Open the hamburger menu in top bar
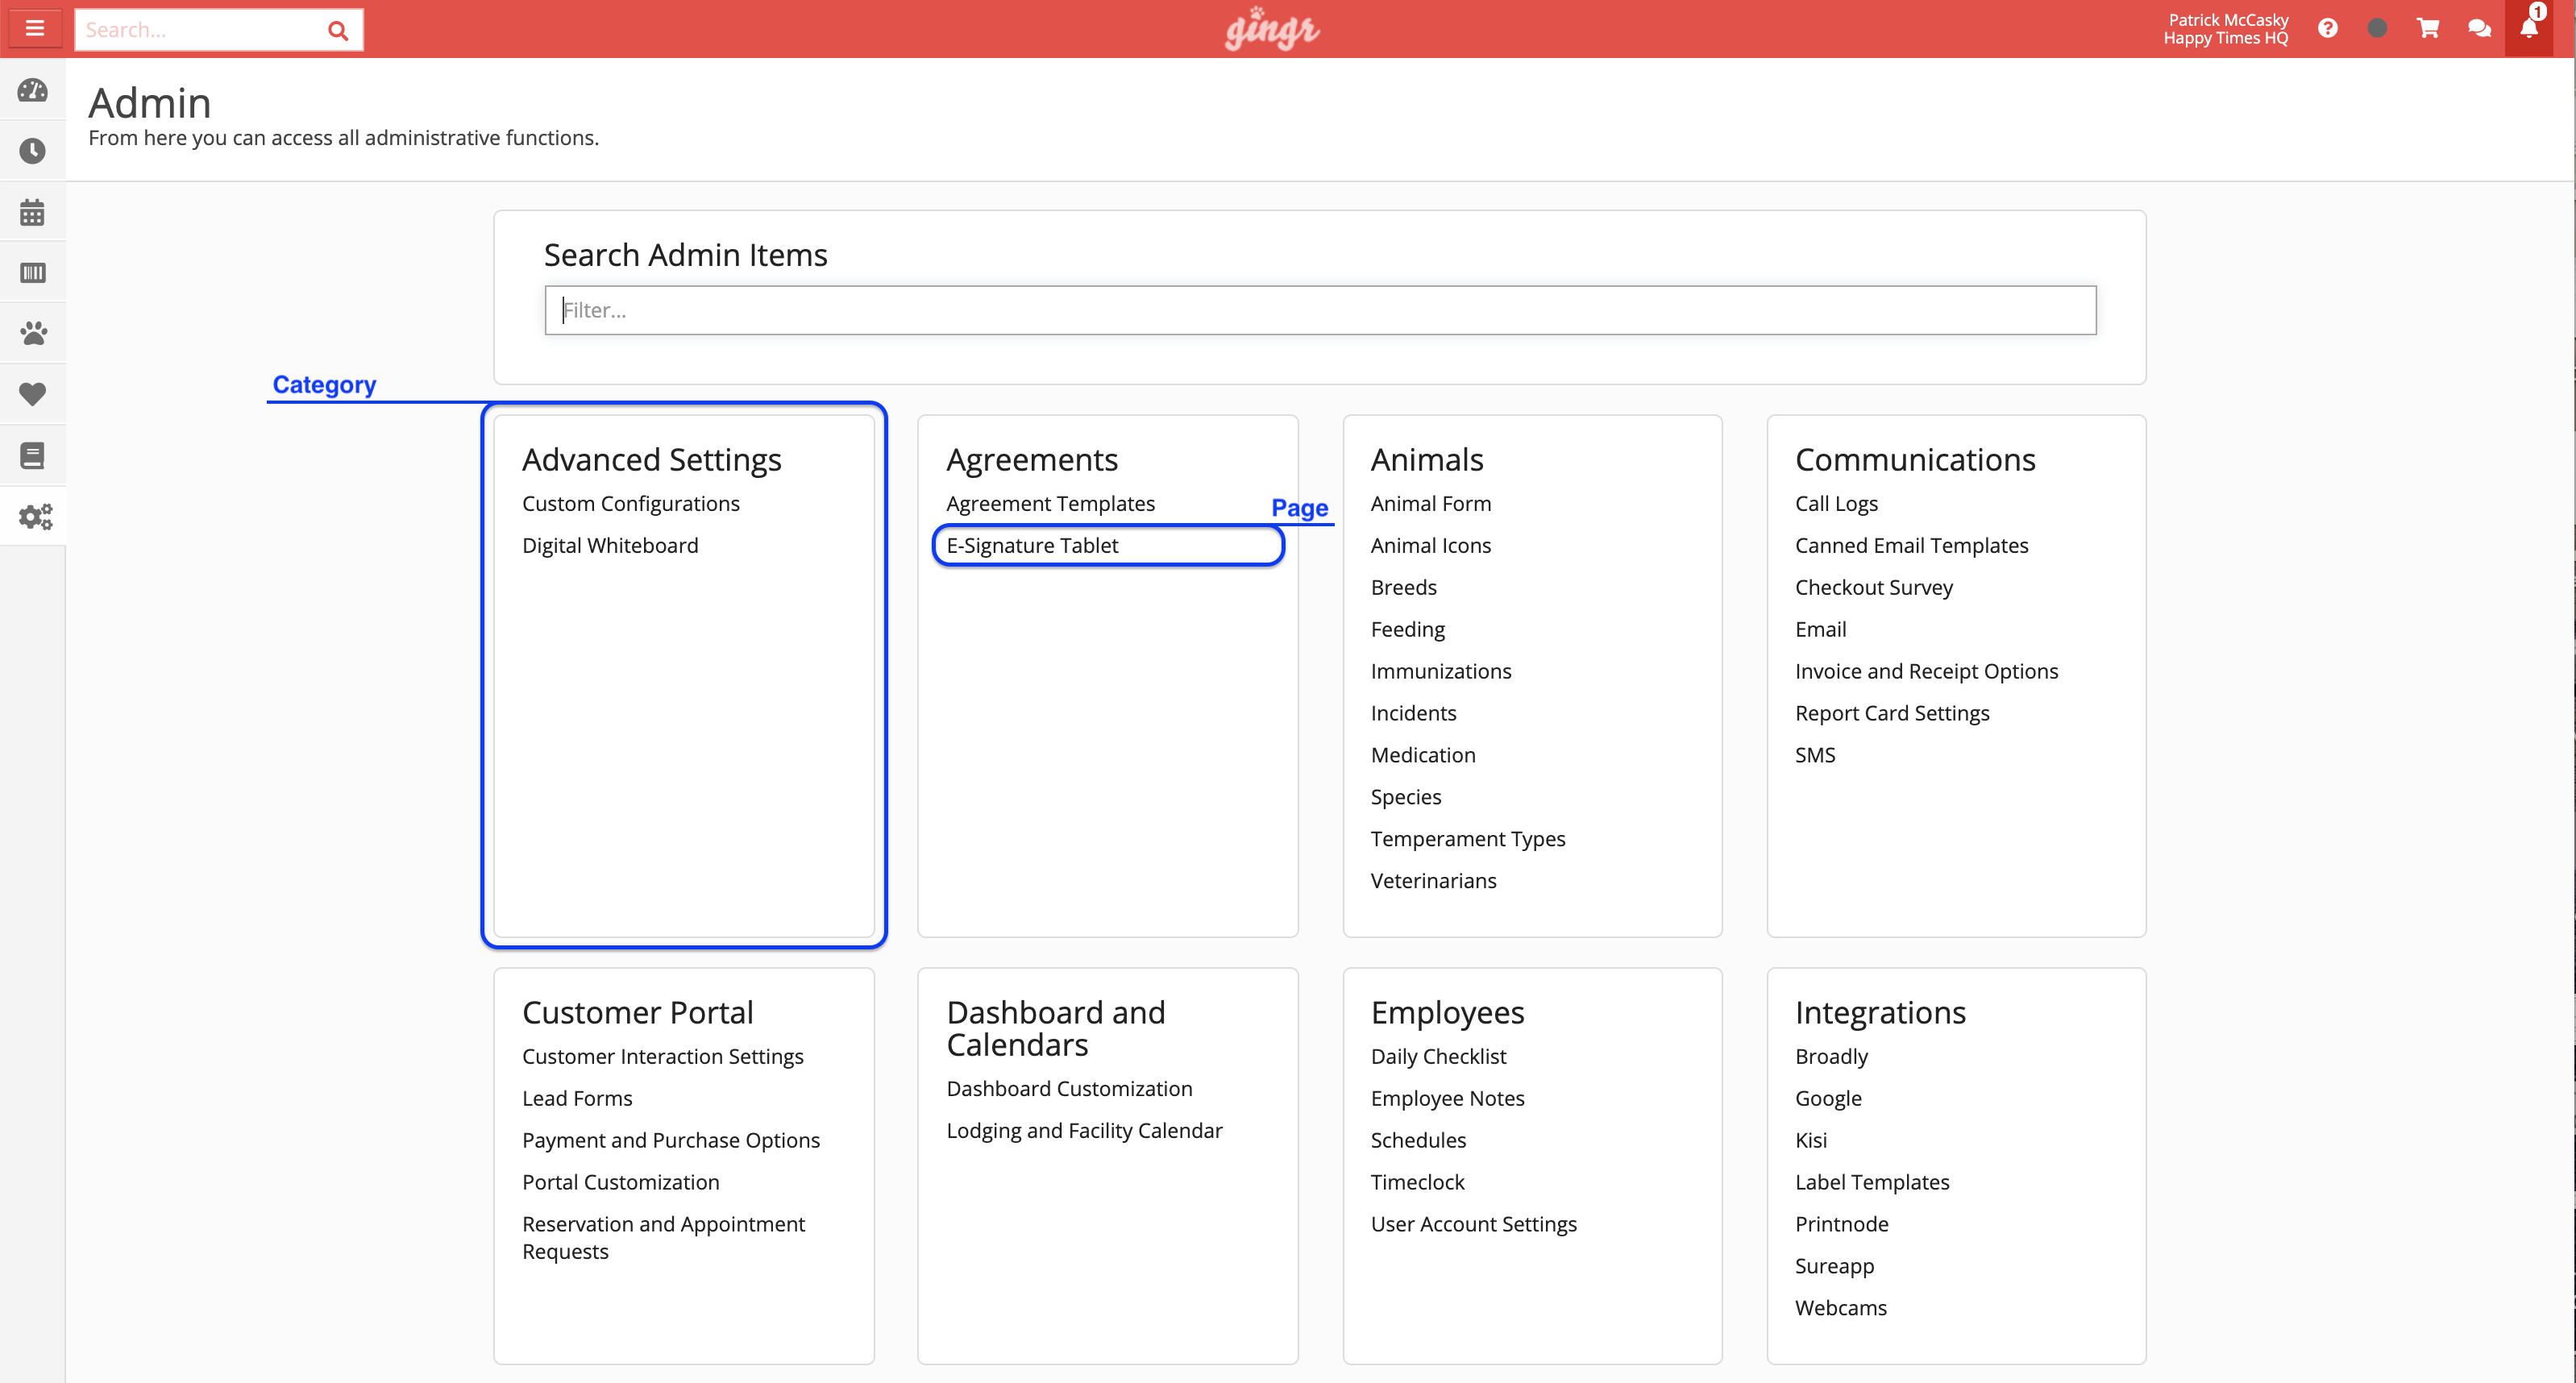 point(35,28)
